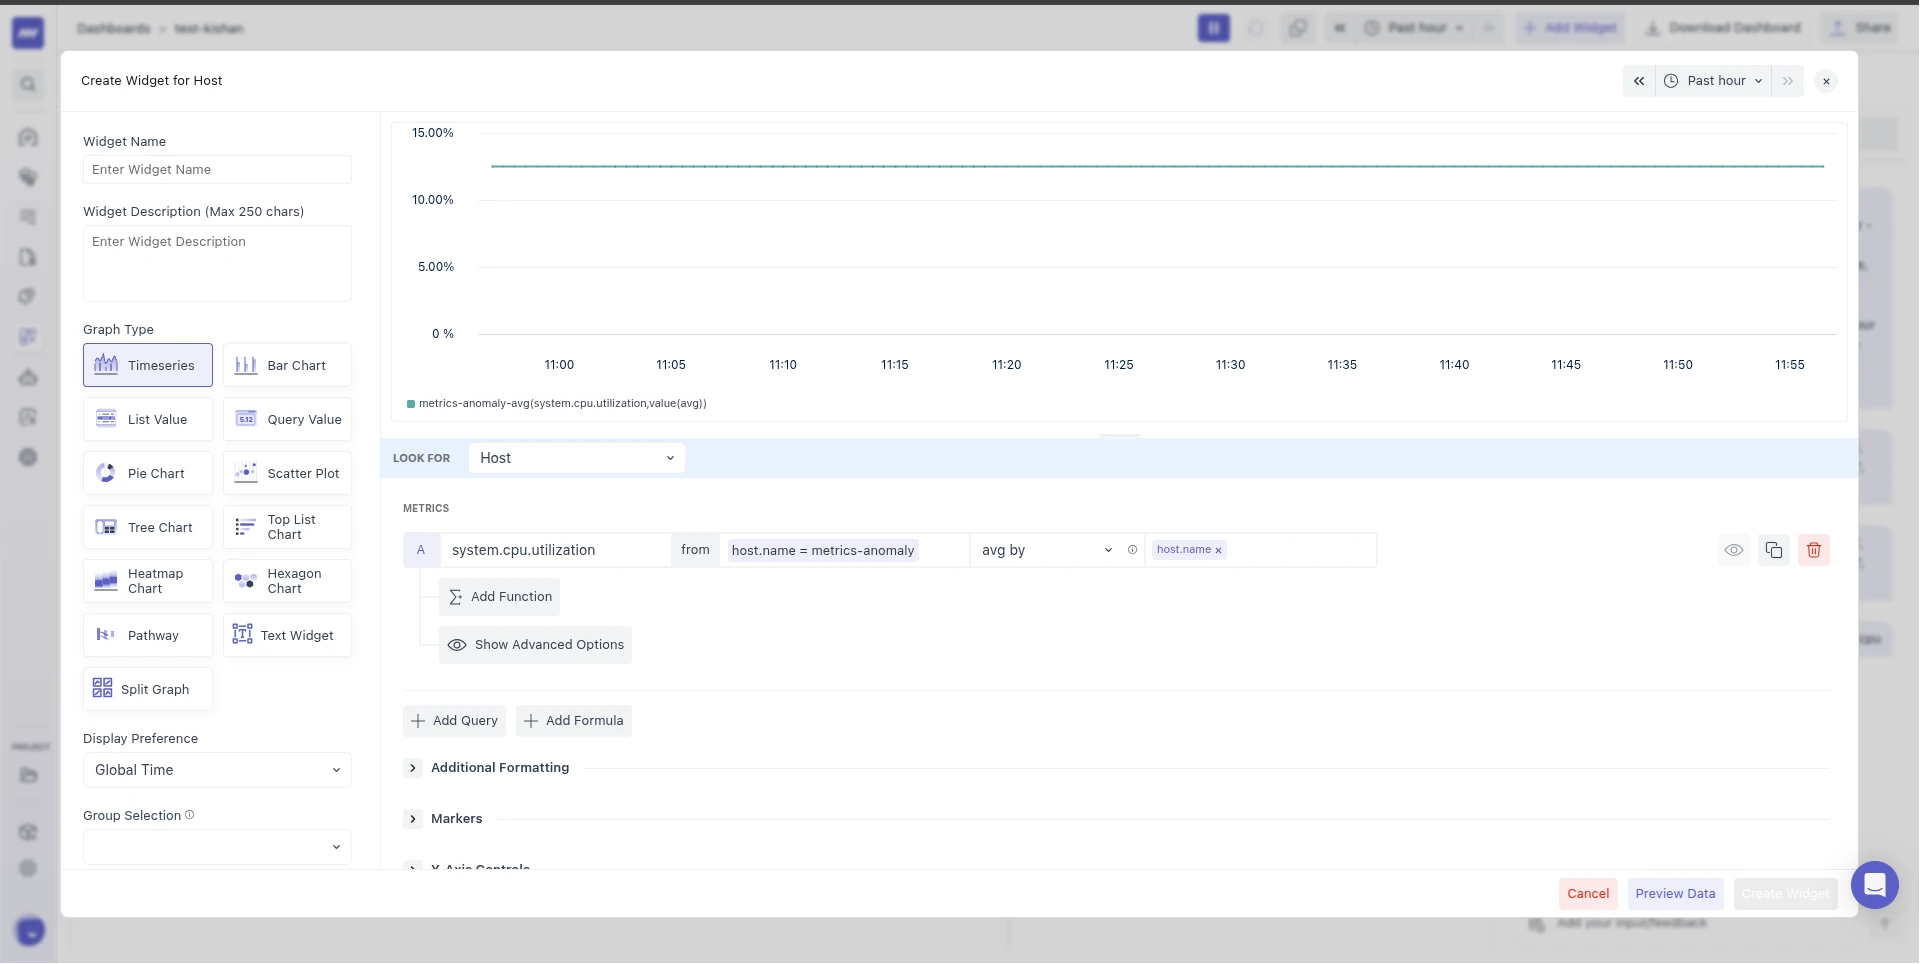Select the Text Widget graph type
This screenshot has width=1920, height=964.
click(287, 635)
